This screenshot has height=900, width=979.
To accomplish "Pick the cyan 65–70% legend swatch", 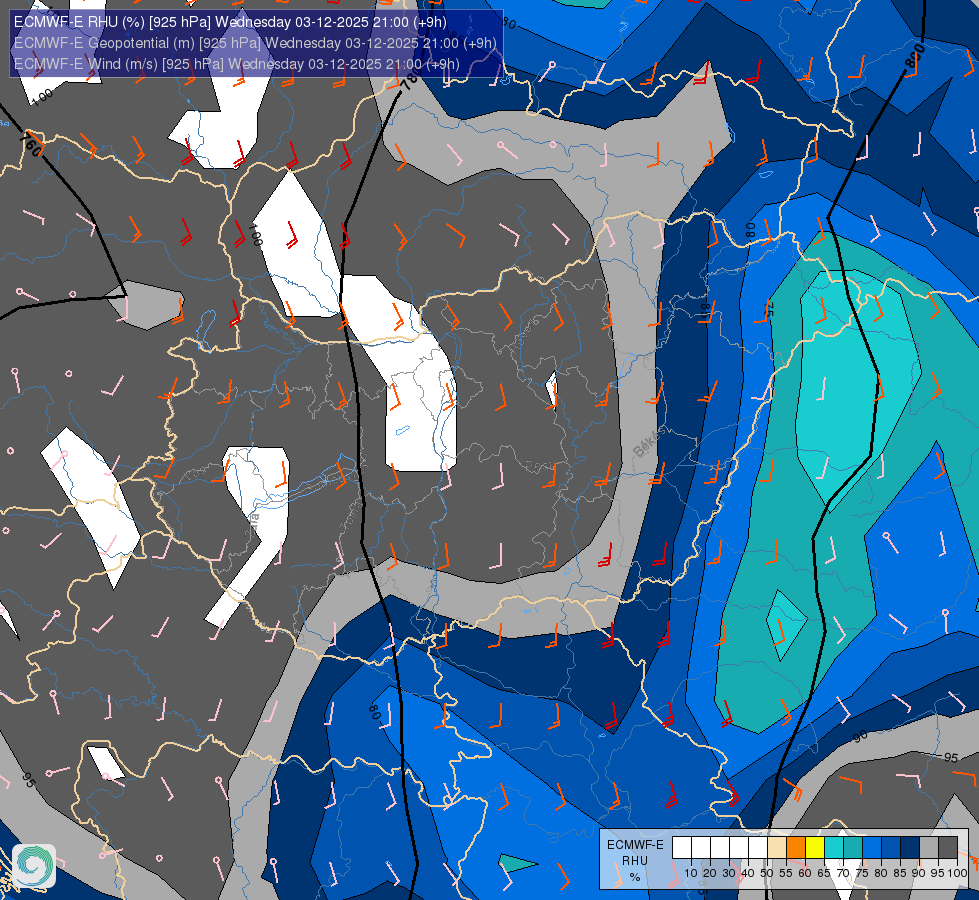I will tap(834, 848).
